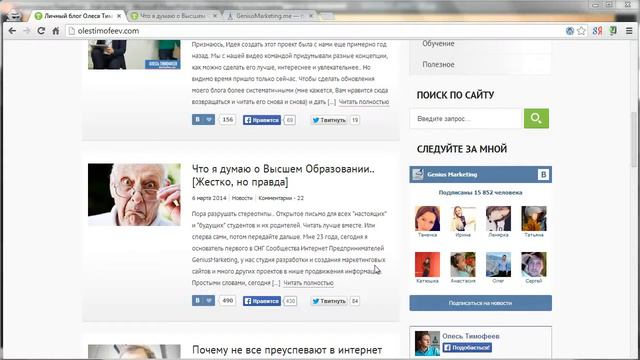640x360 pixels.
Task: Open 'Читать полностью' link of first post
Action: (364, 102)
